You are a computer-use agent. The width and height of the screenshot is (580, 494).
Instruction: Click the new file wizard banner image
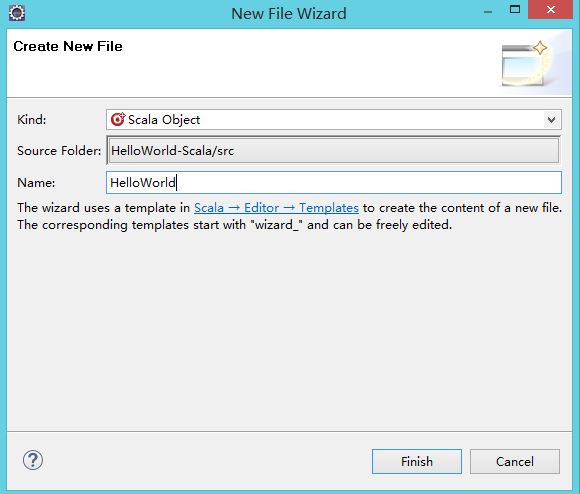coord(526,63)
